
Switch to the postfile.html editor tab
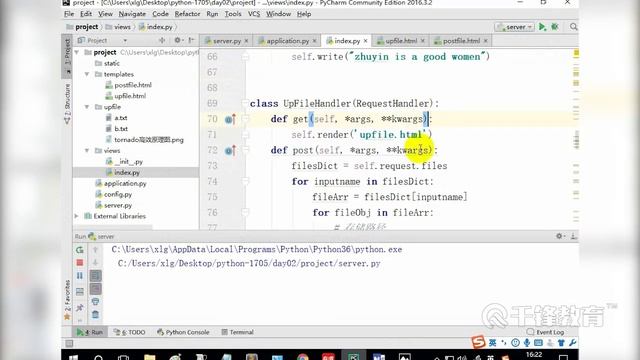click(461, 41)
